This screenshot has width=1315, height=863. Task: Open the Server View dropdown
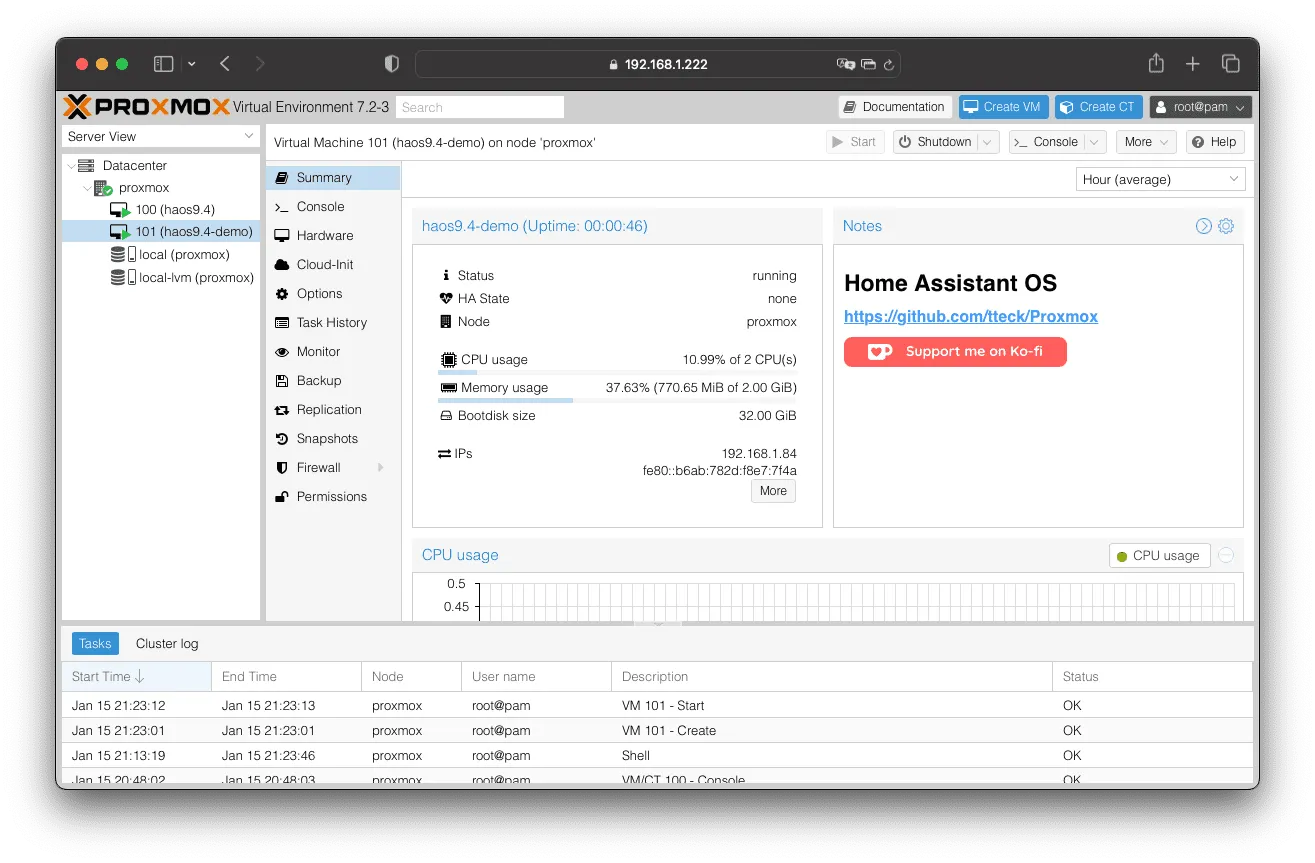pyautogui.click(x=160, y=137)
